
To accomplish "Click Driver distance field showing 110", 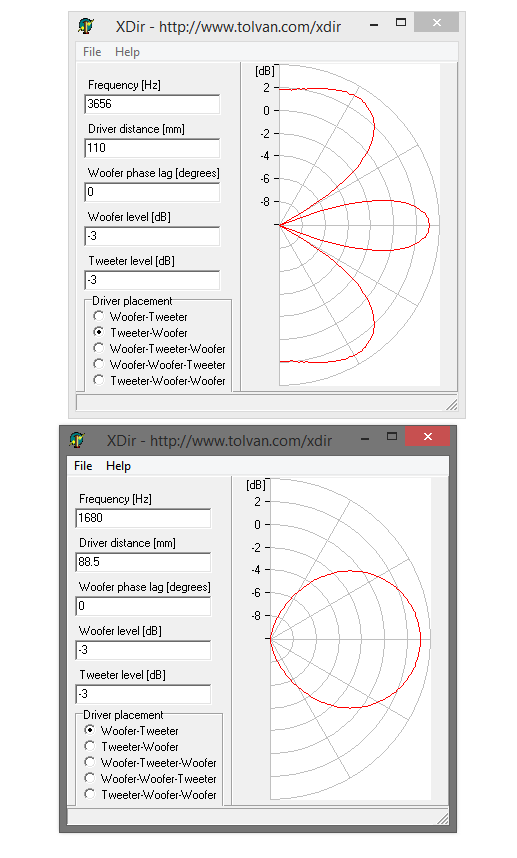I will (152, 148).
